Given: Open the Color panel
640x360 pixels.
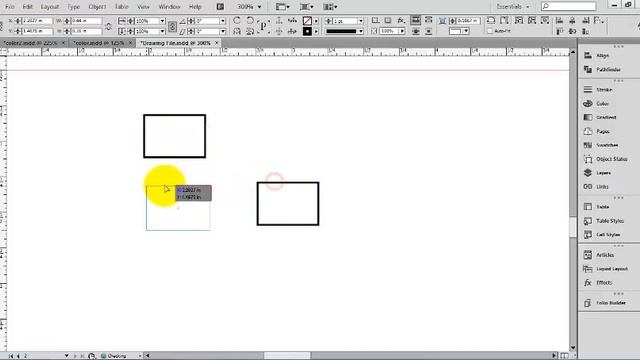Looking at the screenshot, I should (x=597, y=104).
